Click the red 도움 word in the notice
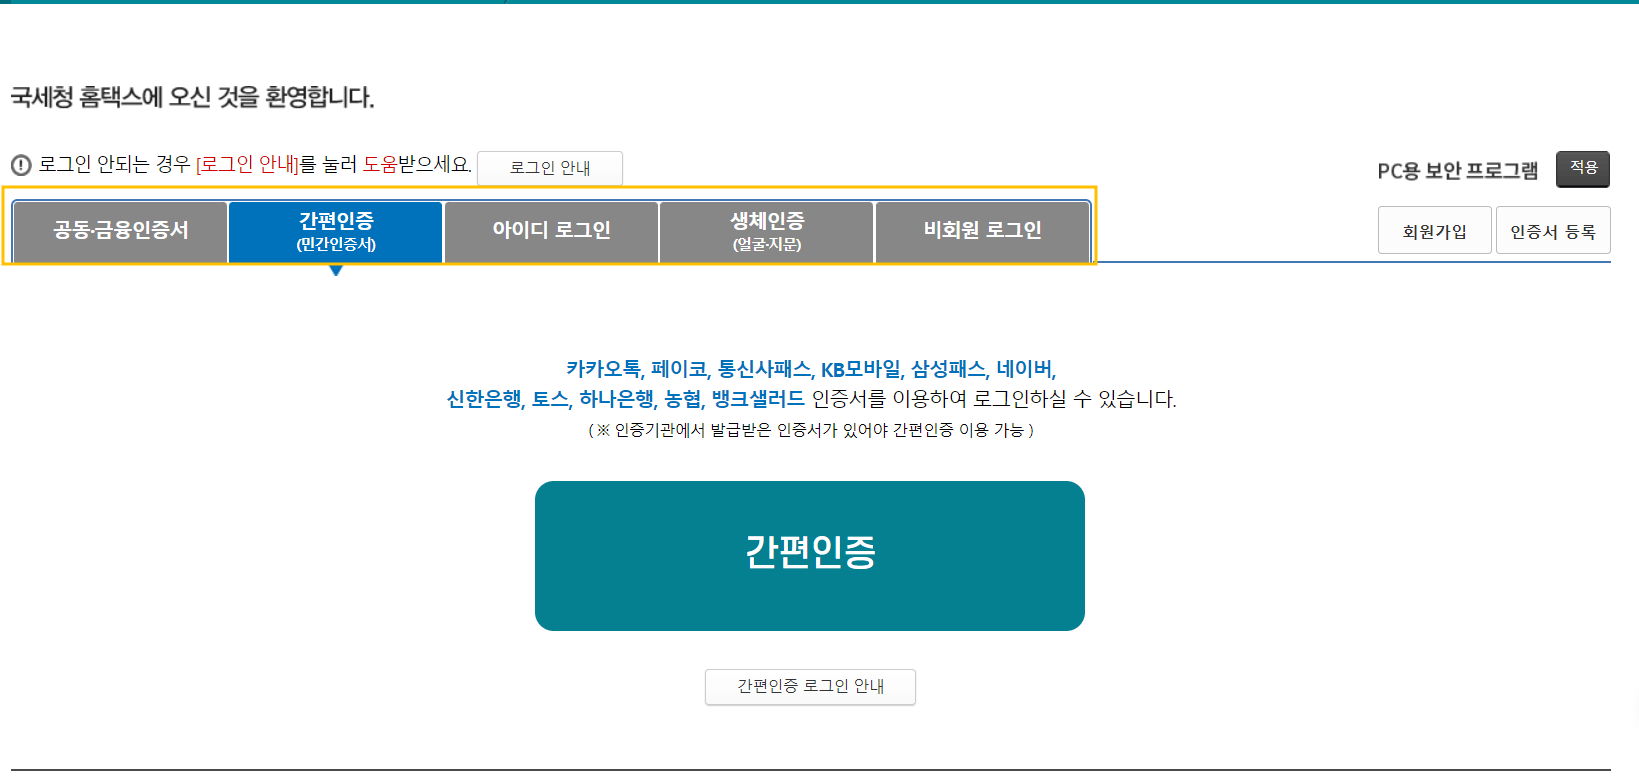Screen dimensions: 1639x778 coord(380,164)
